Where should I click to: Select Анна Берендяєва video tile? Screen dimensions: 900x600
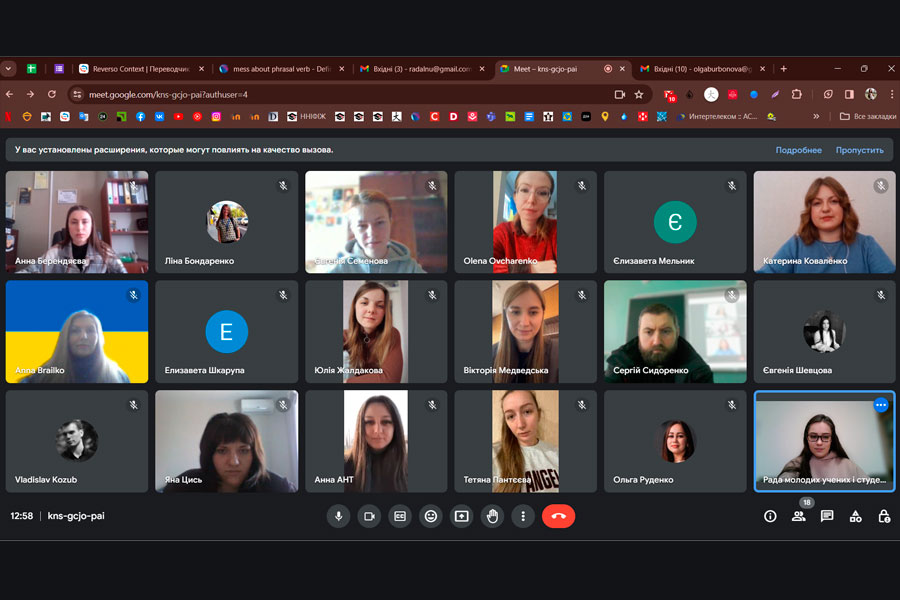pos(77,222)
